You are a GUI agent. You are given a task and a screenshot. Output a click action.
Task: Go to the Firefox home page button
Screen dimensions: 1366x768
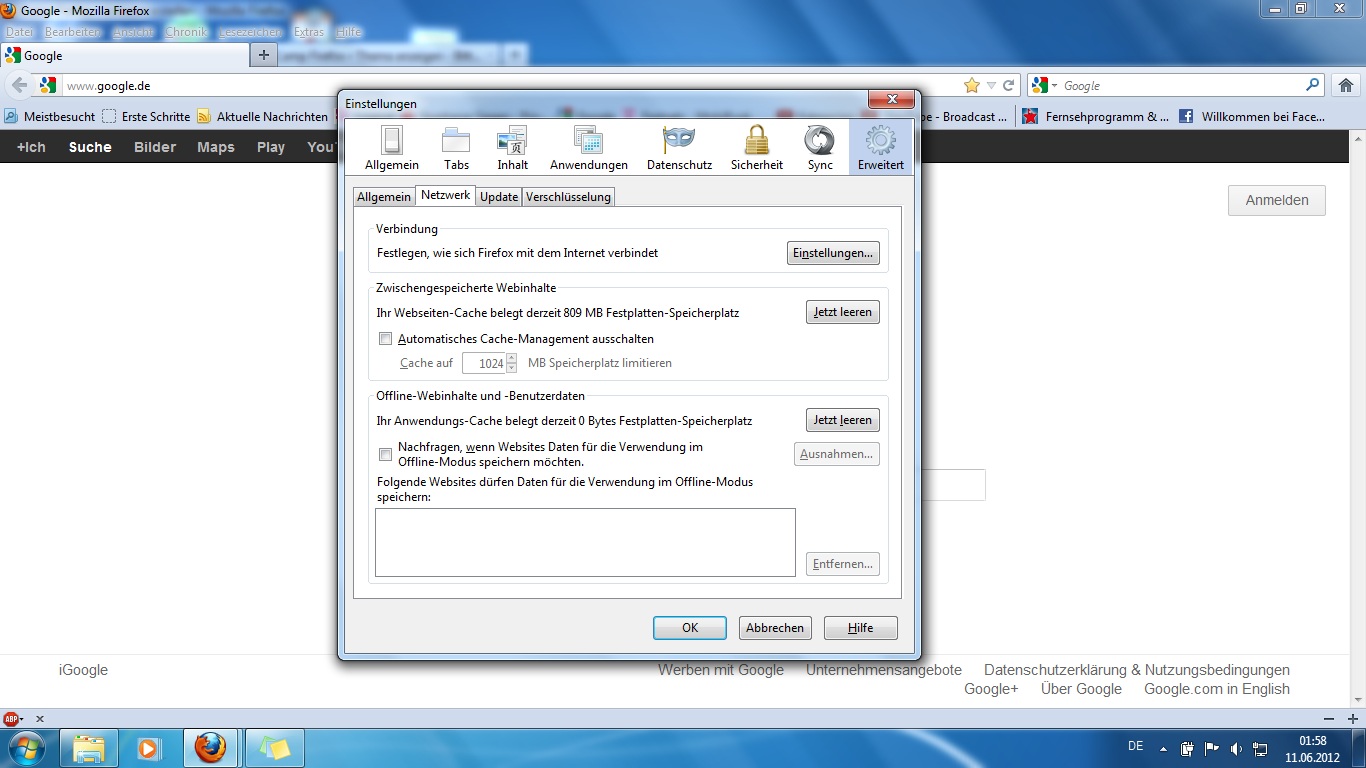1346,85
